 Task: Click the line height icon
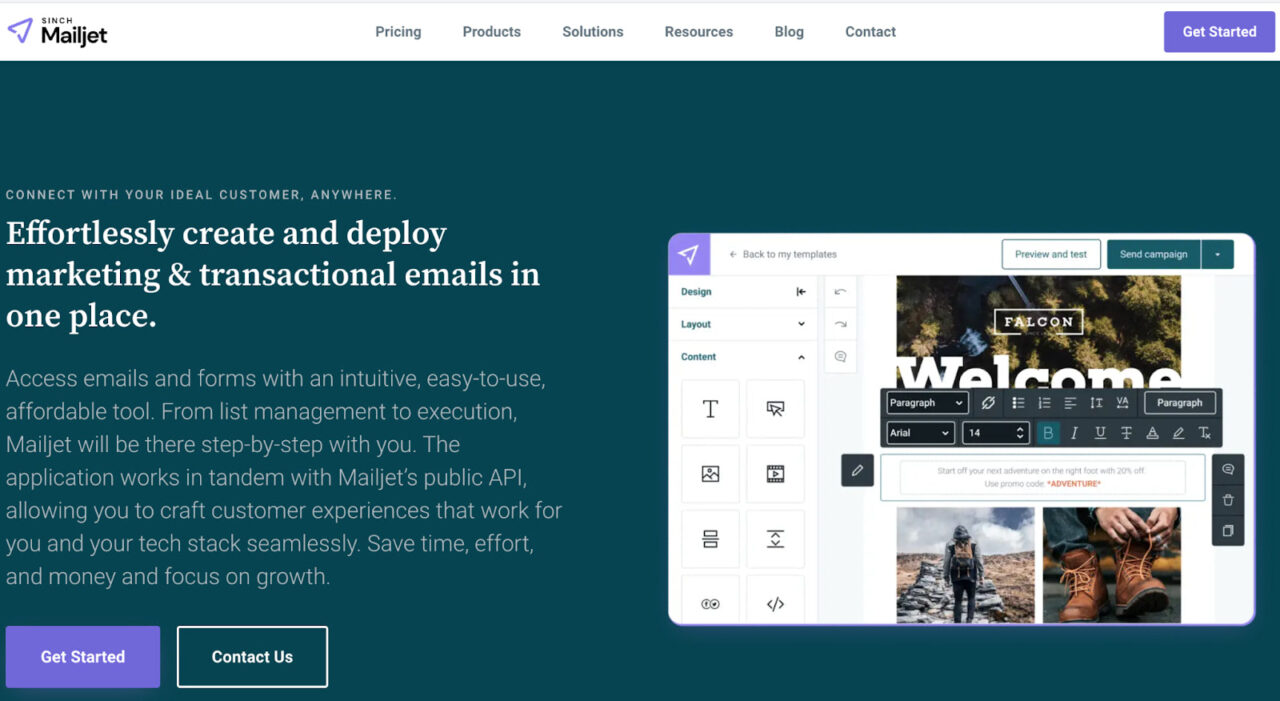1096,403
